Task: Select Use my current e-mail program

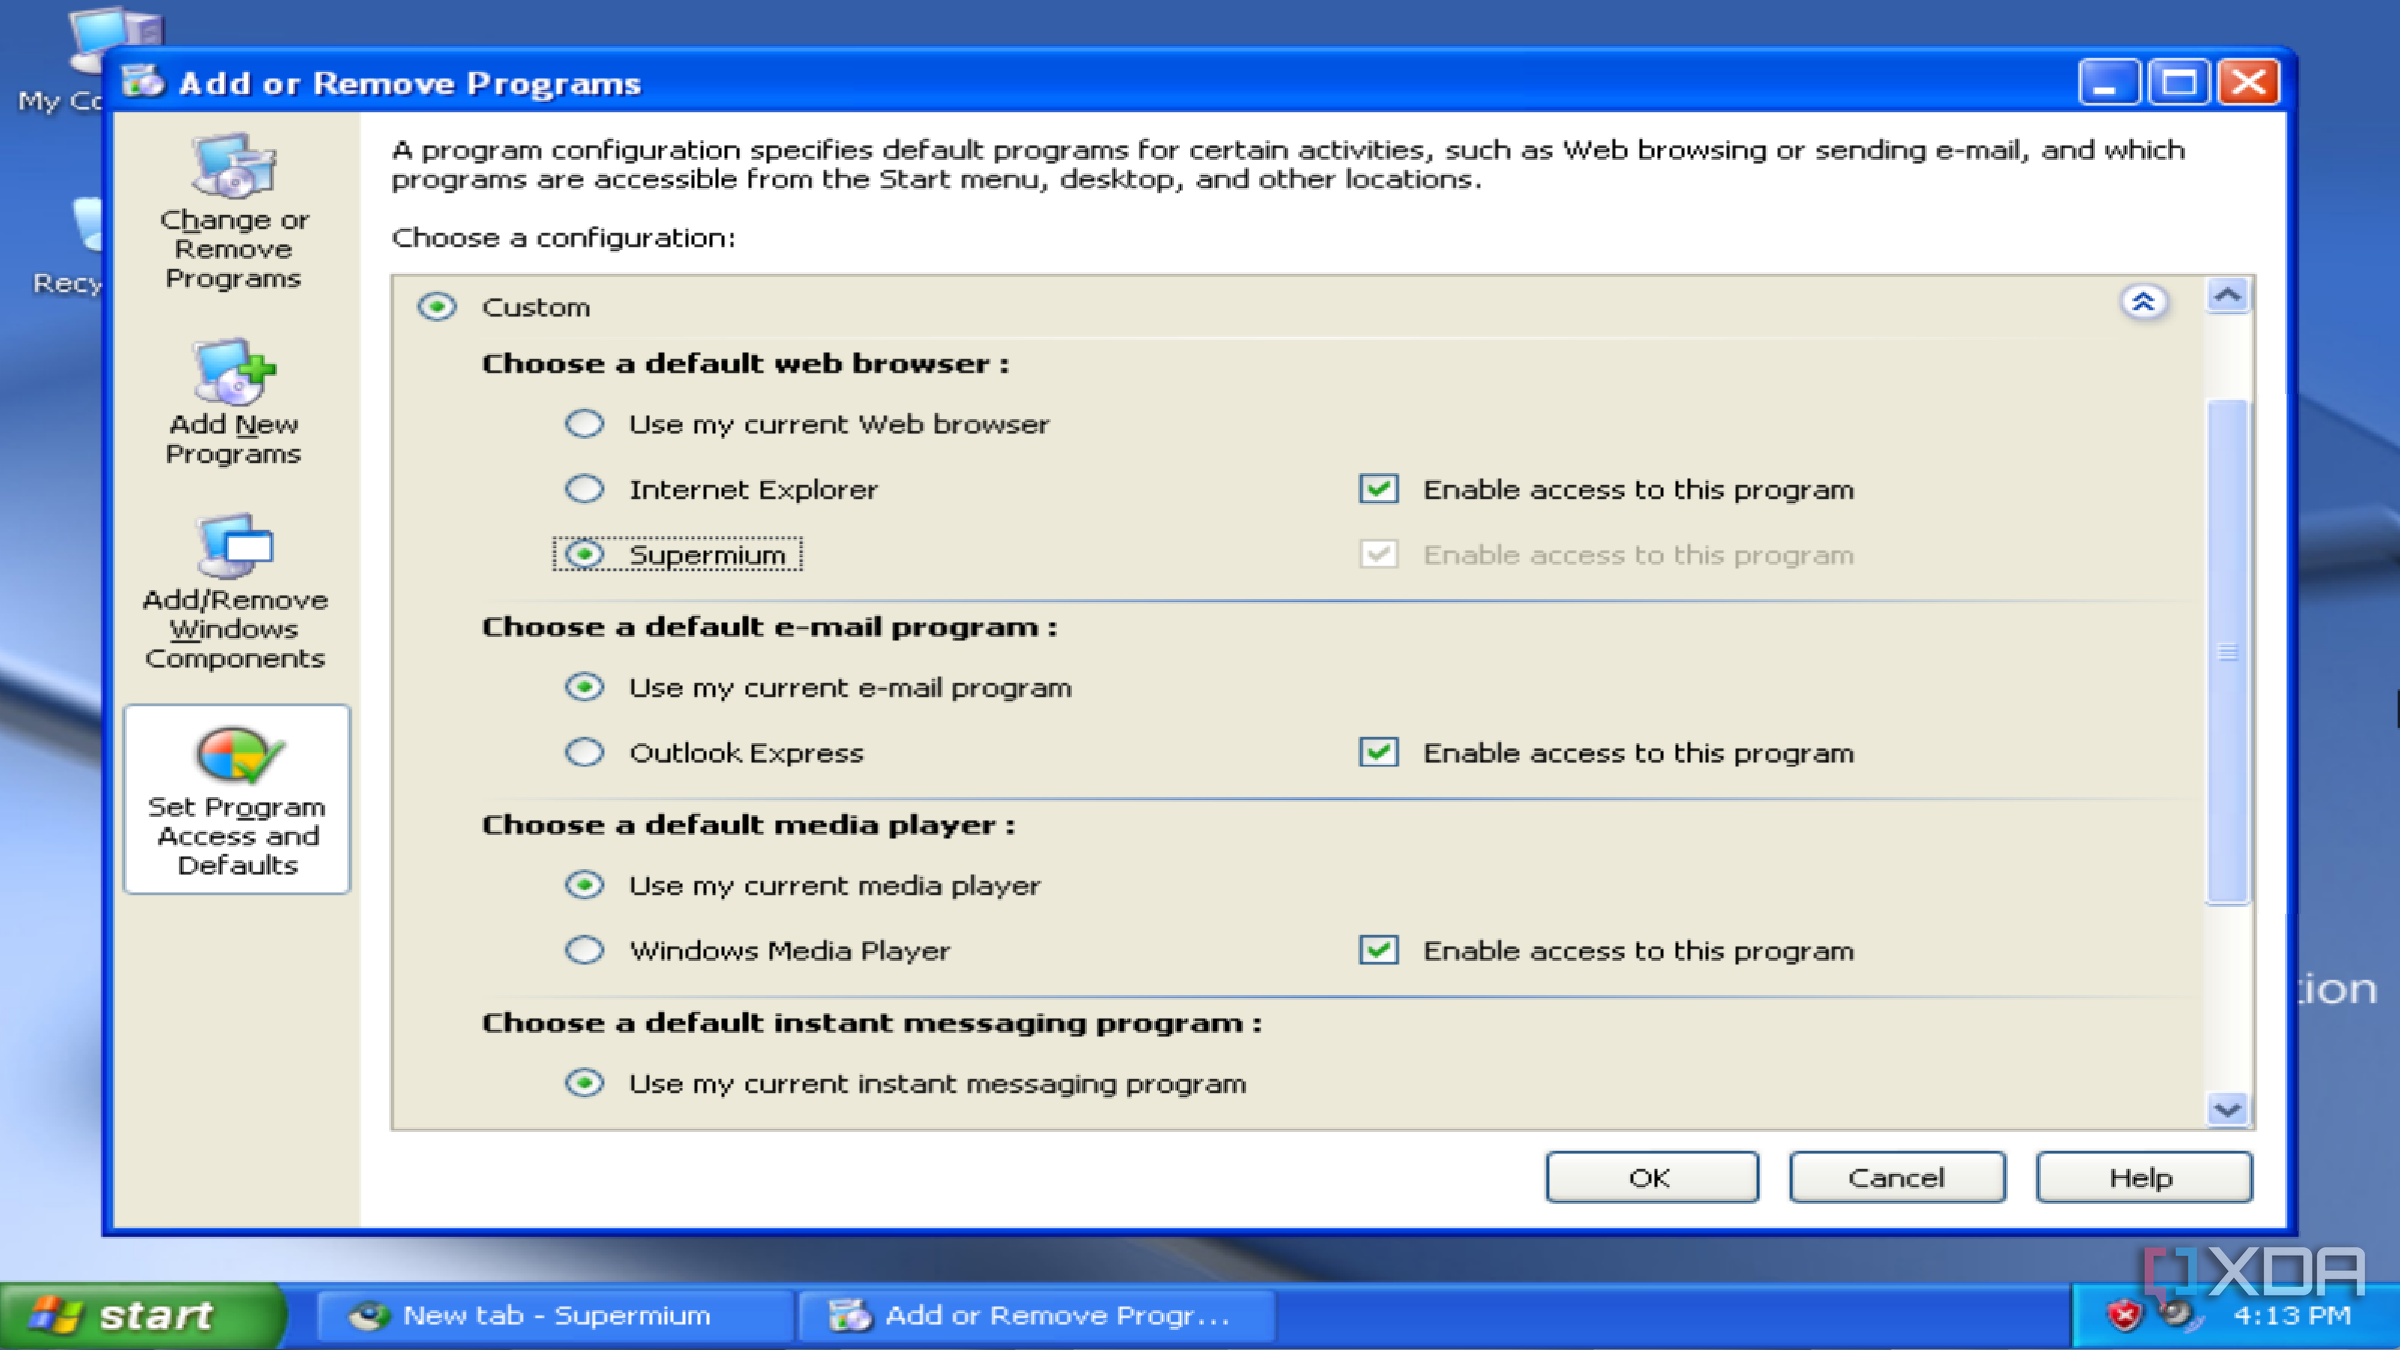Action: point(585,687)
